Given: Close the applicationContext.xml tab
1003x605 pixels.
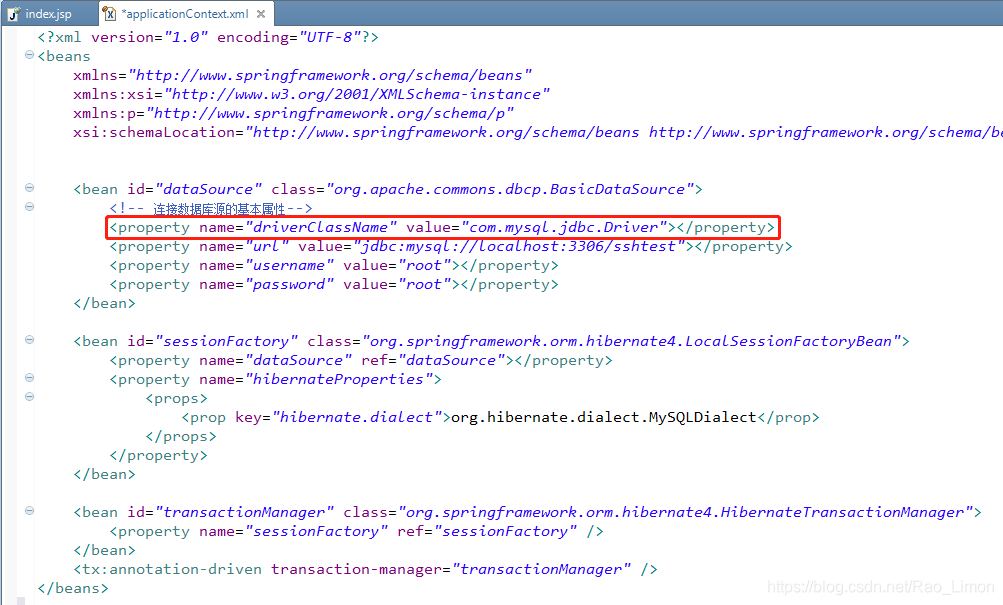Looking at the screenshot, I should (261, 13).
